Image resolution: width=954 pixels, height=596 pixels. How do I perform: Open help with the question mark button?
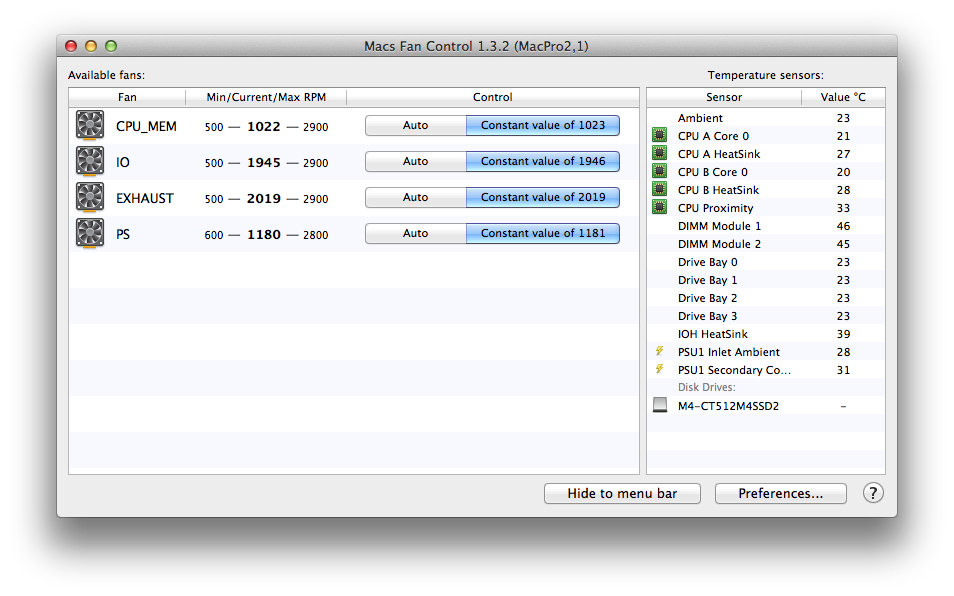873,493
